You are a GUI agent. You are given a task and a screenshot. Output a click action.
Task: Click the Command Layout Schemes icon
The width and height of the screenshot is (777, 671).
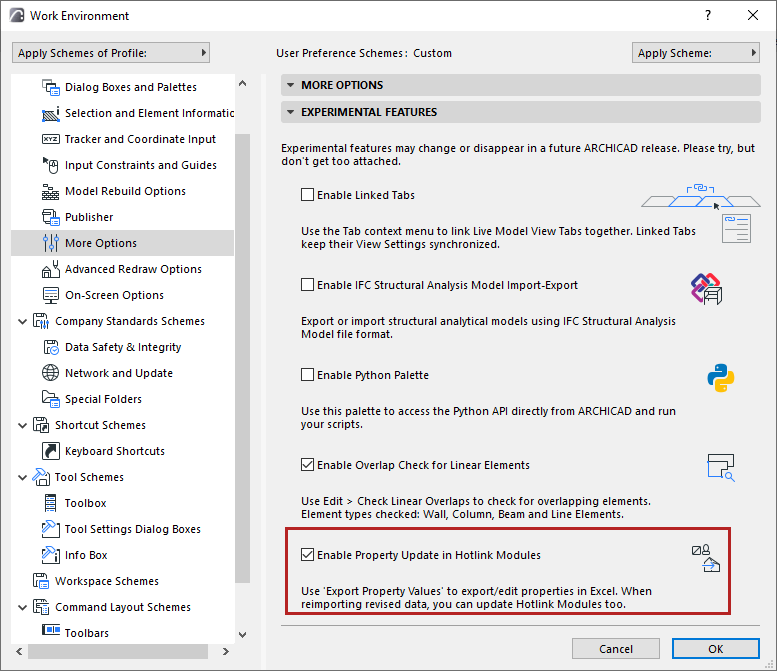pyautogui.click(x=41, y=607)
